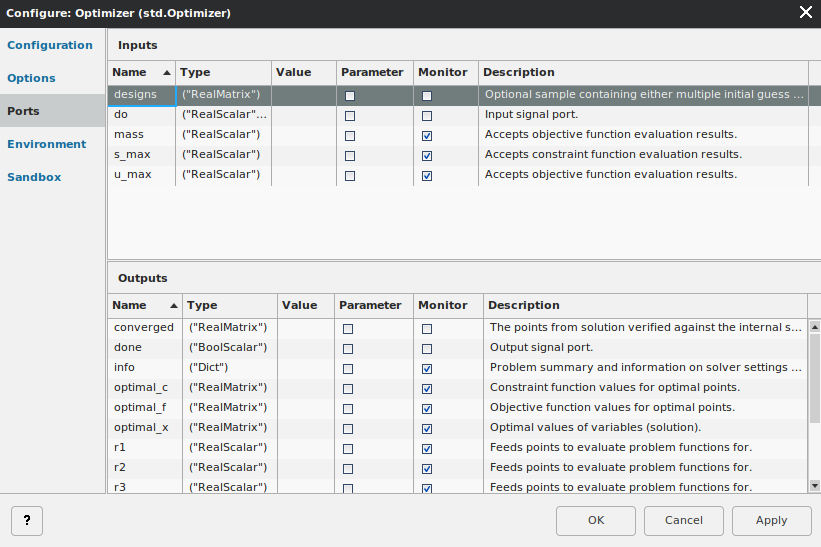Click the OK button
The image size is (821, 547).
596,520
